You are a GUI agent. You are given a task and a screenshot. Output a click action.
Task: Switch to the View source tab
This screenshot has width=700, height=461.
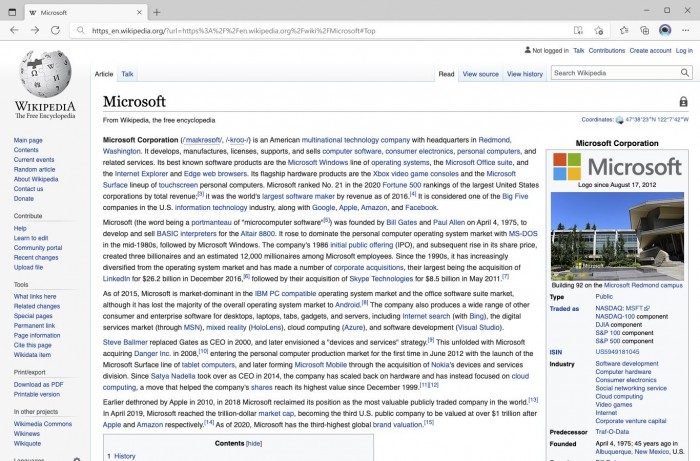(480, 74)
